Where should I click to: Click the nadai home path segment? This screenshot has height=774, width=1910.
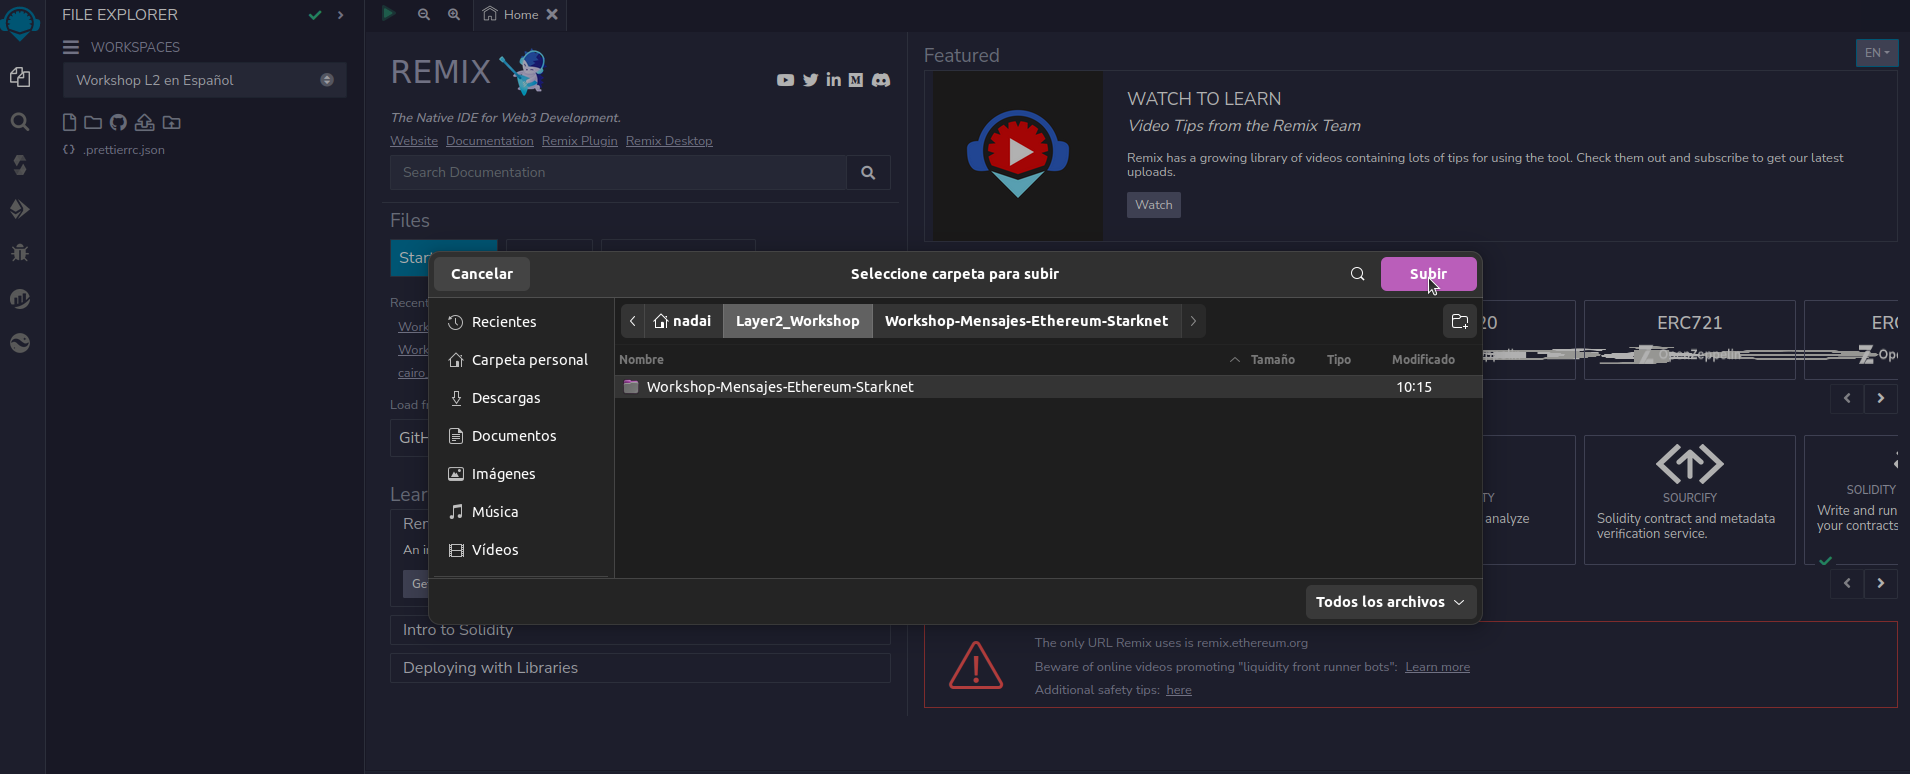click(683, 321)
